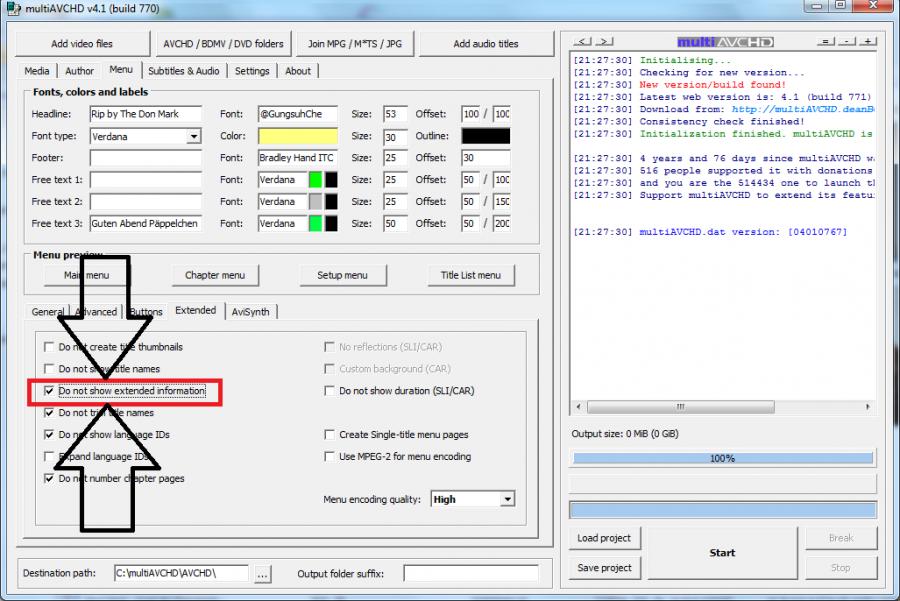Open the About tab
Image resolution: width=900 pixels, height=601 pixels.
298,71
